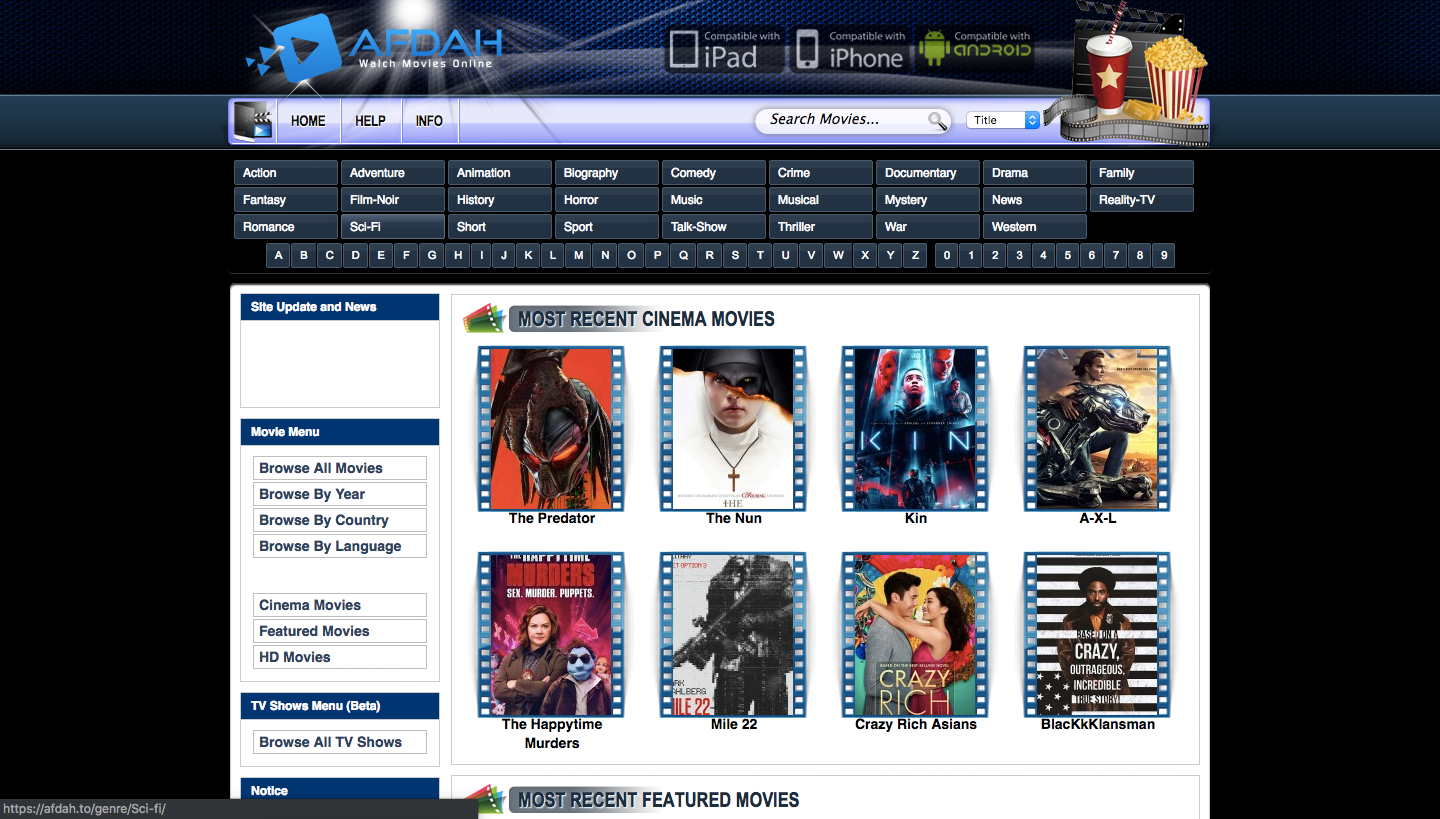
Task: Open Browse By Language link
Action: [340, 546]
